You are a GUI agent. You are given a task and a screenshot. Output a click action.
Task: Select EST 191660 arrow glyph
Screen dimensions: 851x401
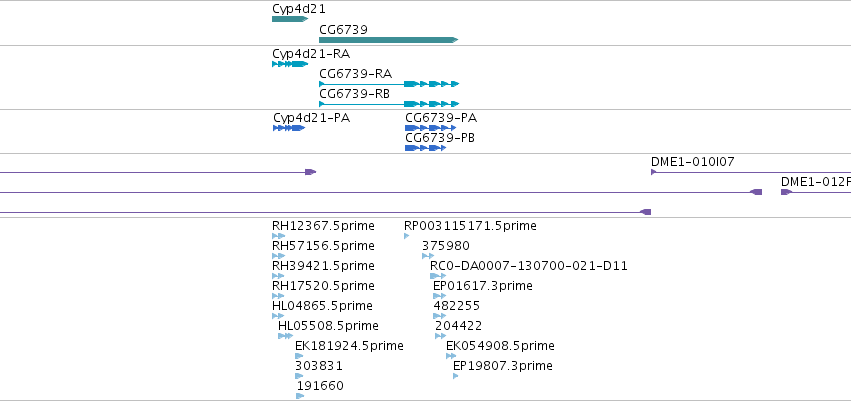click(300, 396)
